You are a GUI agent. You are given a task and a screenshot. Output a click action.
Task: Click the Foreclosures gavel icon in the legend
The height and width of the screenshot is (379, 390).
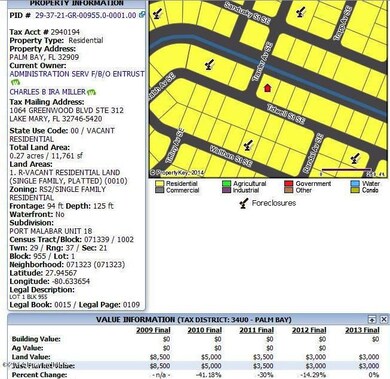click(244, 203)
